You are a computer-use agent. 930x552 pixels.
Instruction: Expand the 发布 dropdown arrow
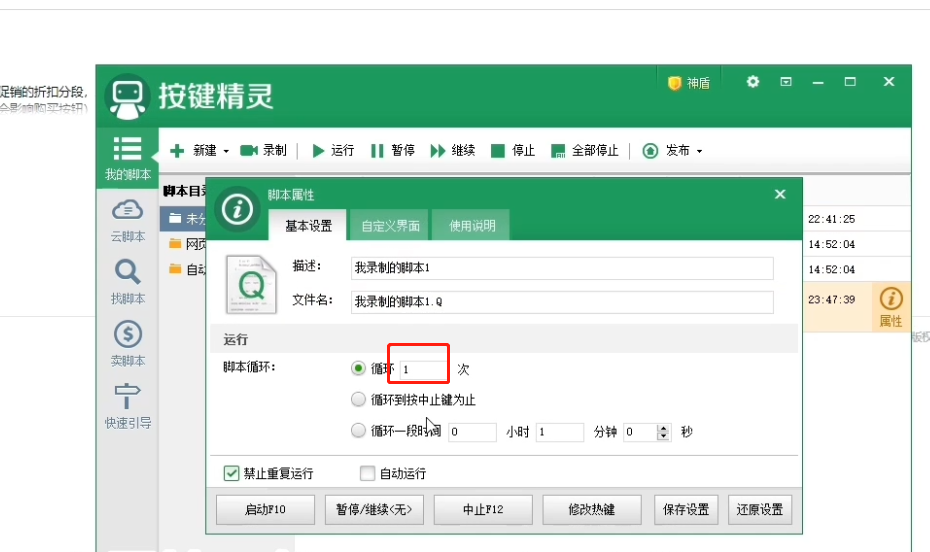coord(699,152)
